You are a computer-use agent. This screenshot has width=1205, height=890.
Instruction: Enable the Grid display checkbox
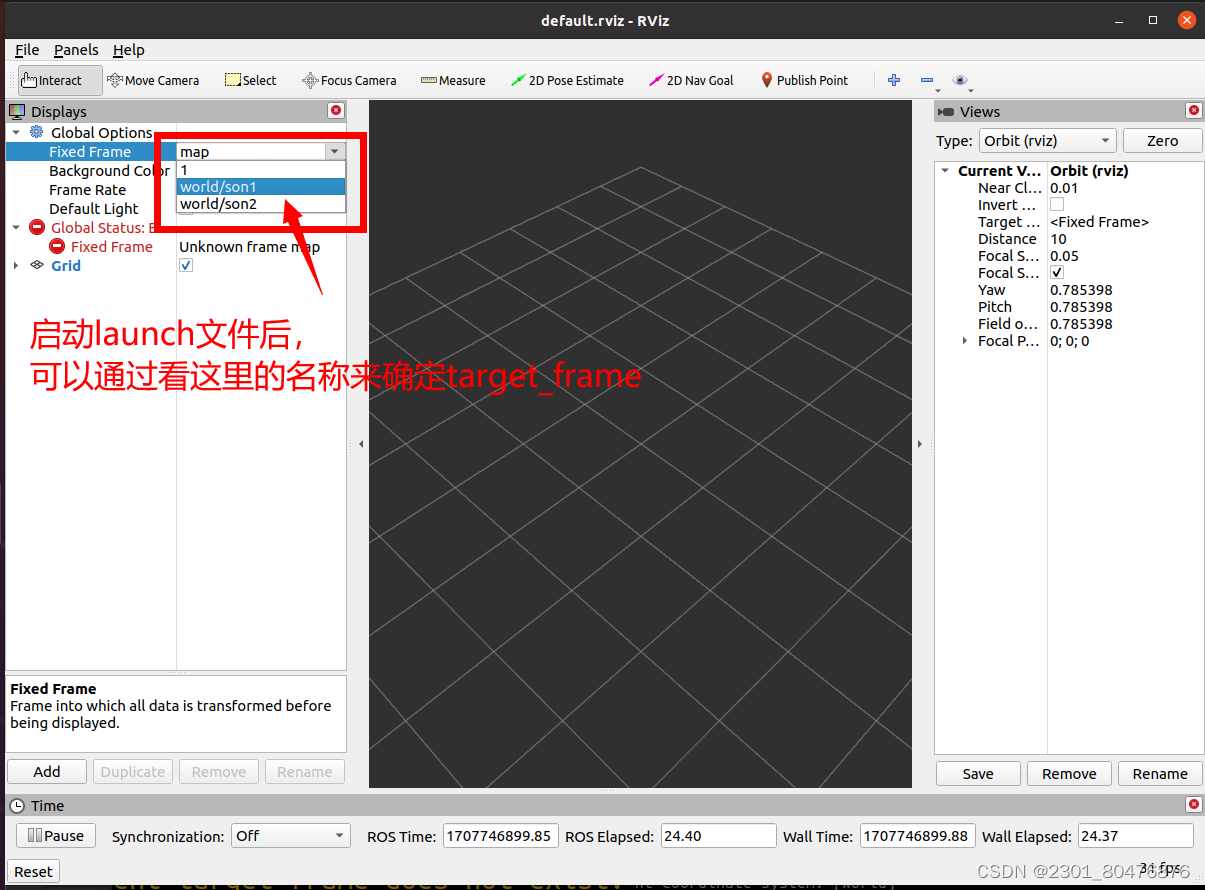coord(185,265)
